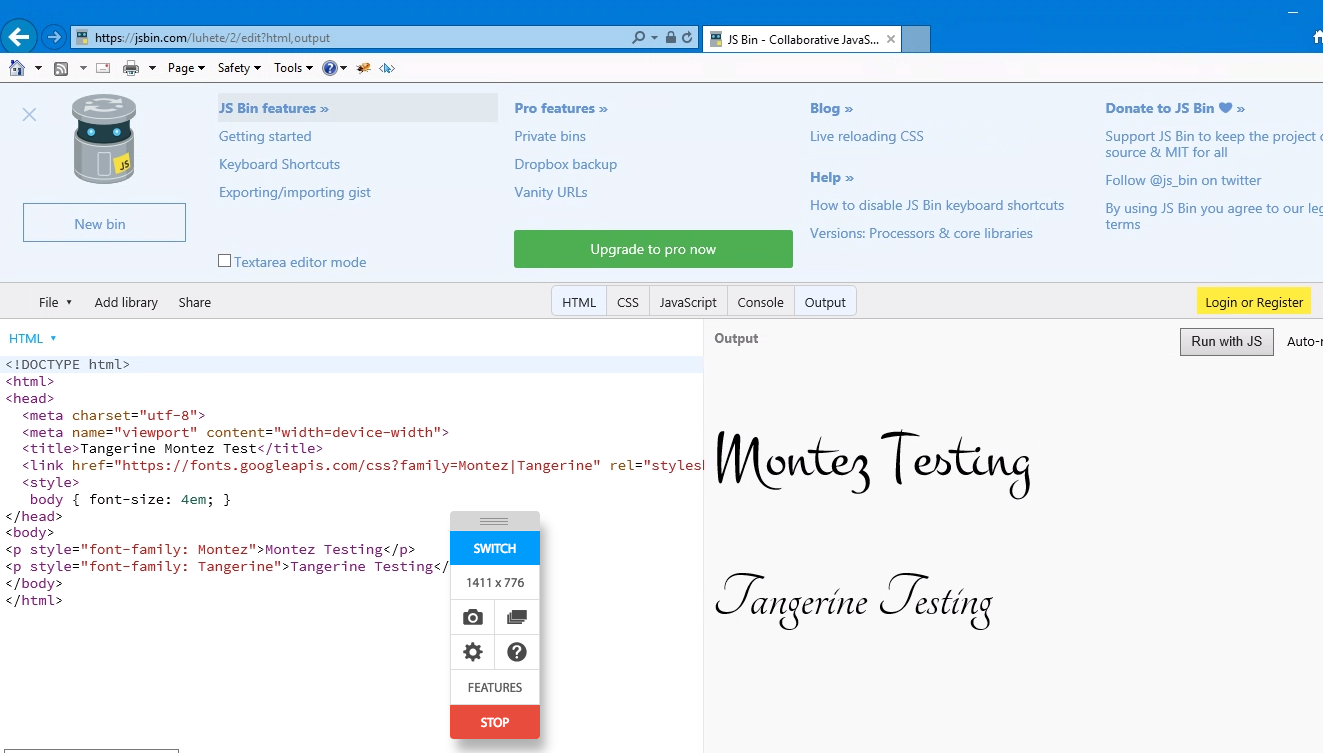Image resolution: width=1323 pixels, height=753 pixels.
Task: Open the Tools menu dropdown
Action: pos(293,68)
